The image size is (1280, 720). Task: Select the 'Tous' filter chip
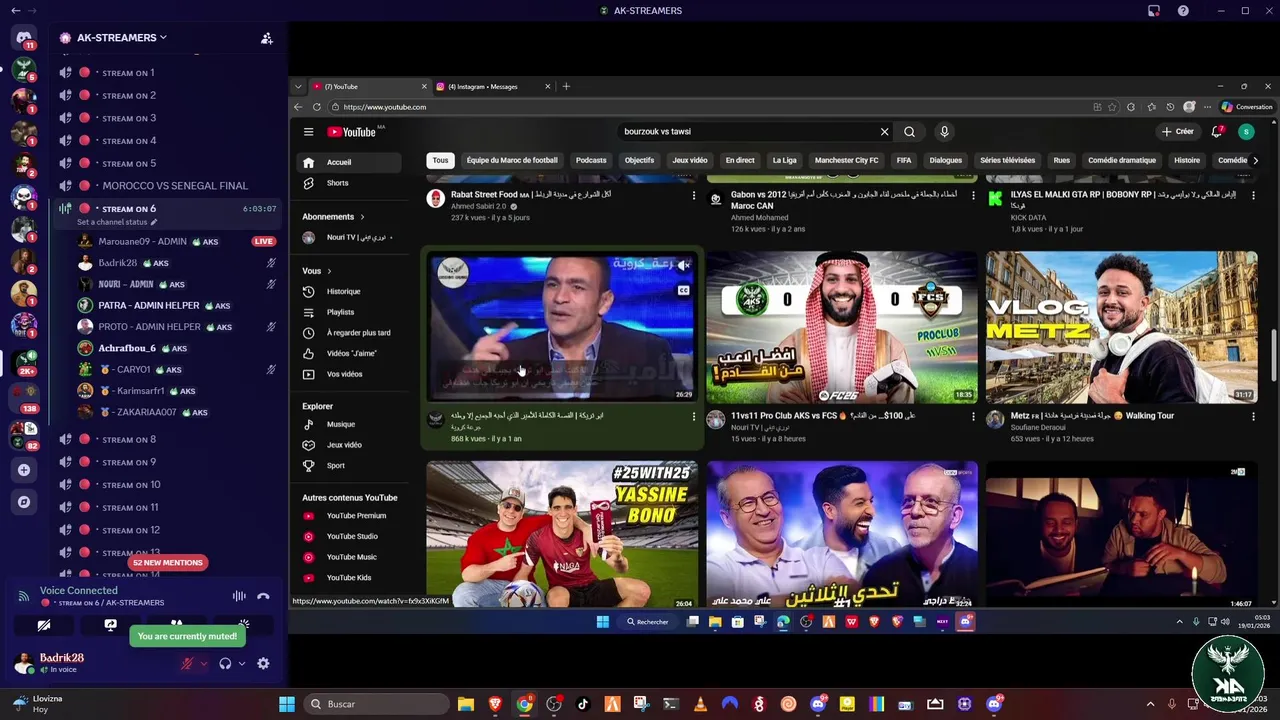440,160
